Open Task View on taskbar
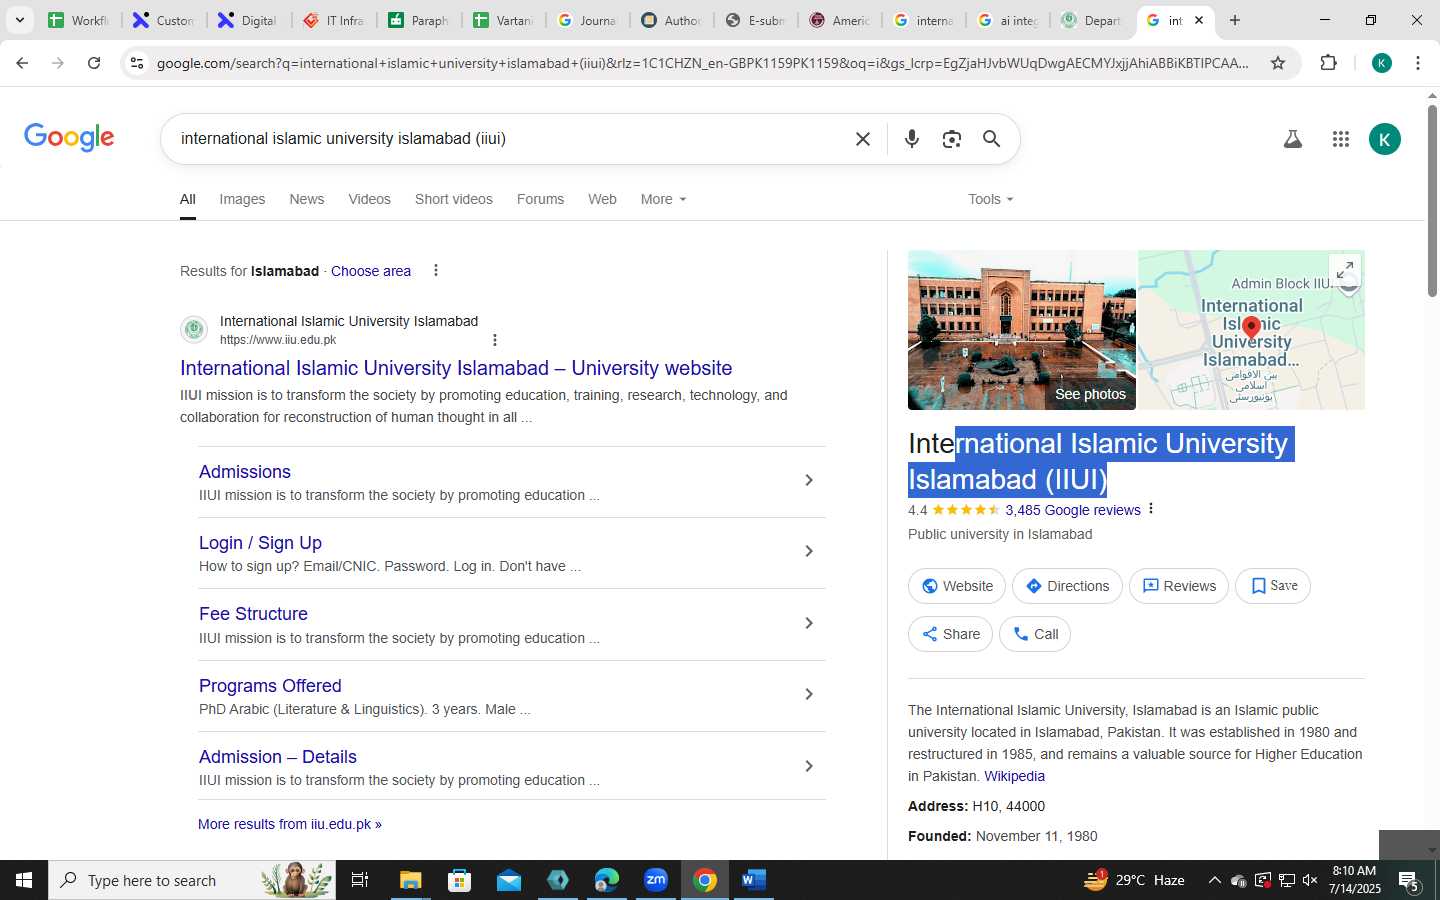The height and width of the screenshot is (900, 1440). coord(360,880)
